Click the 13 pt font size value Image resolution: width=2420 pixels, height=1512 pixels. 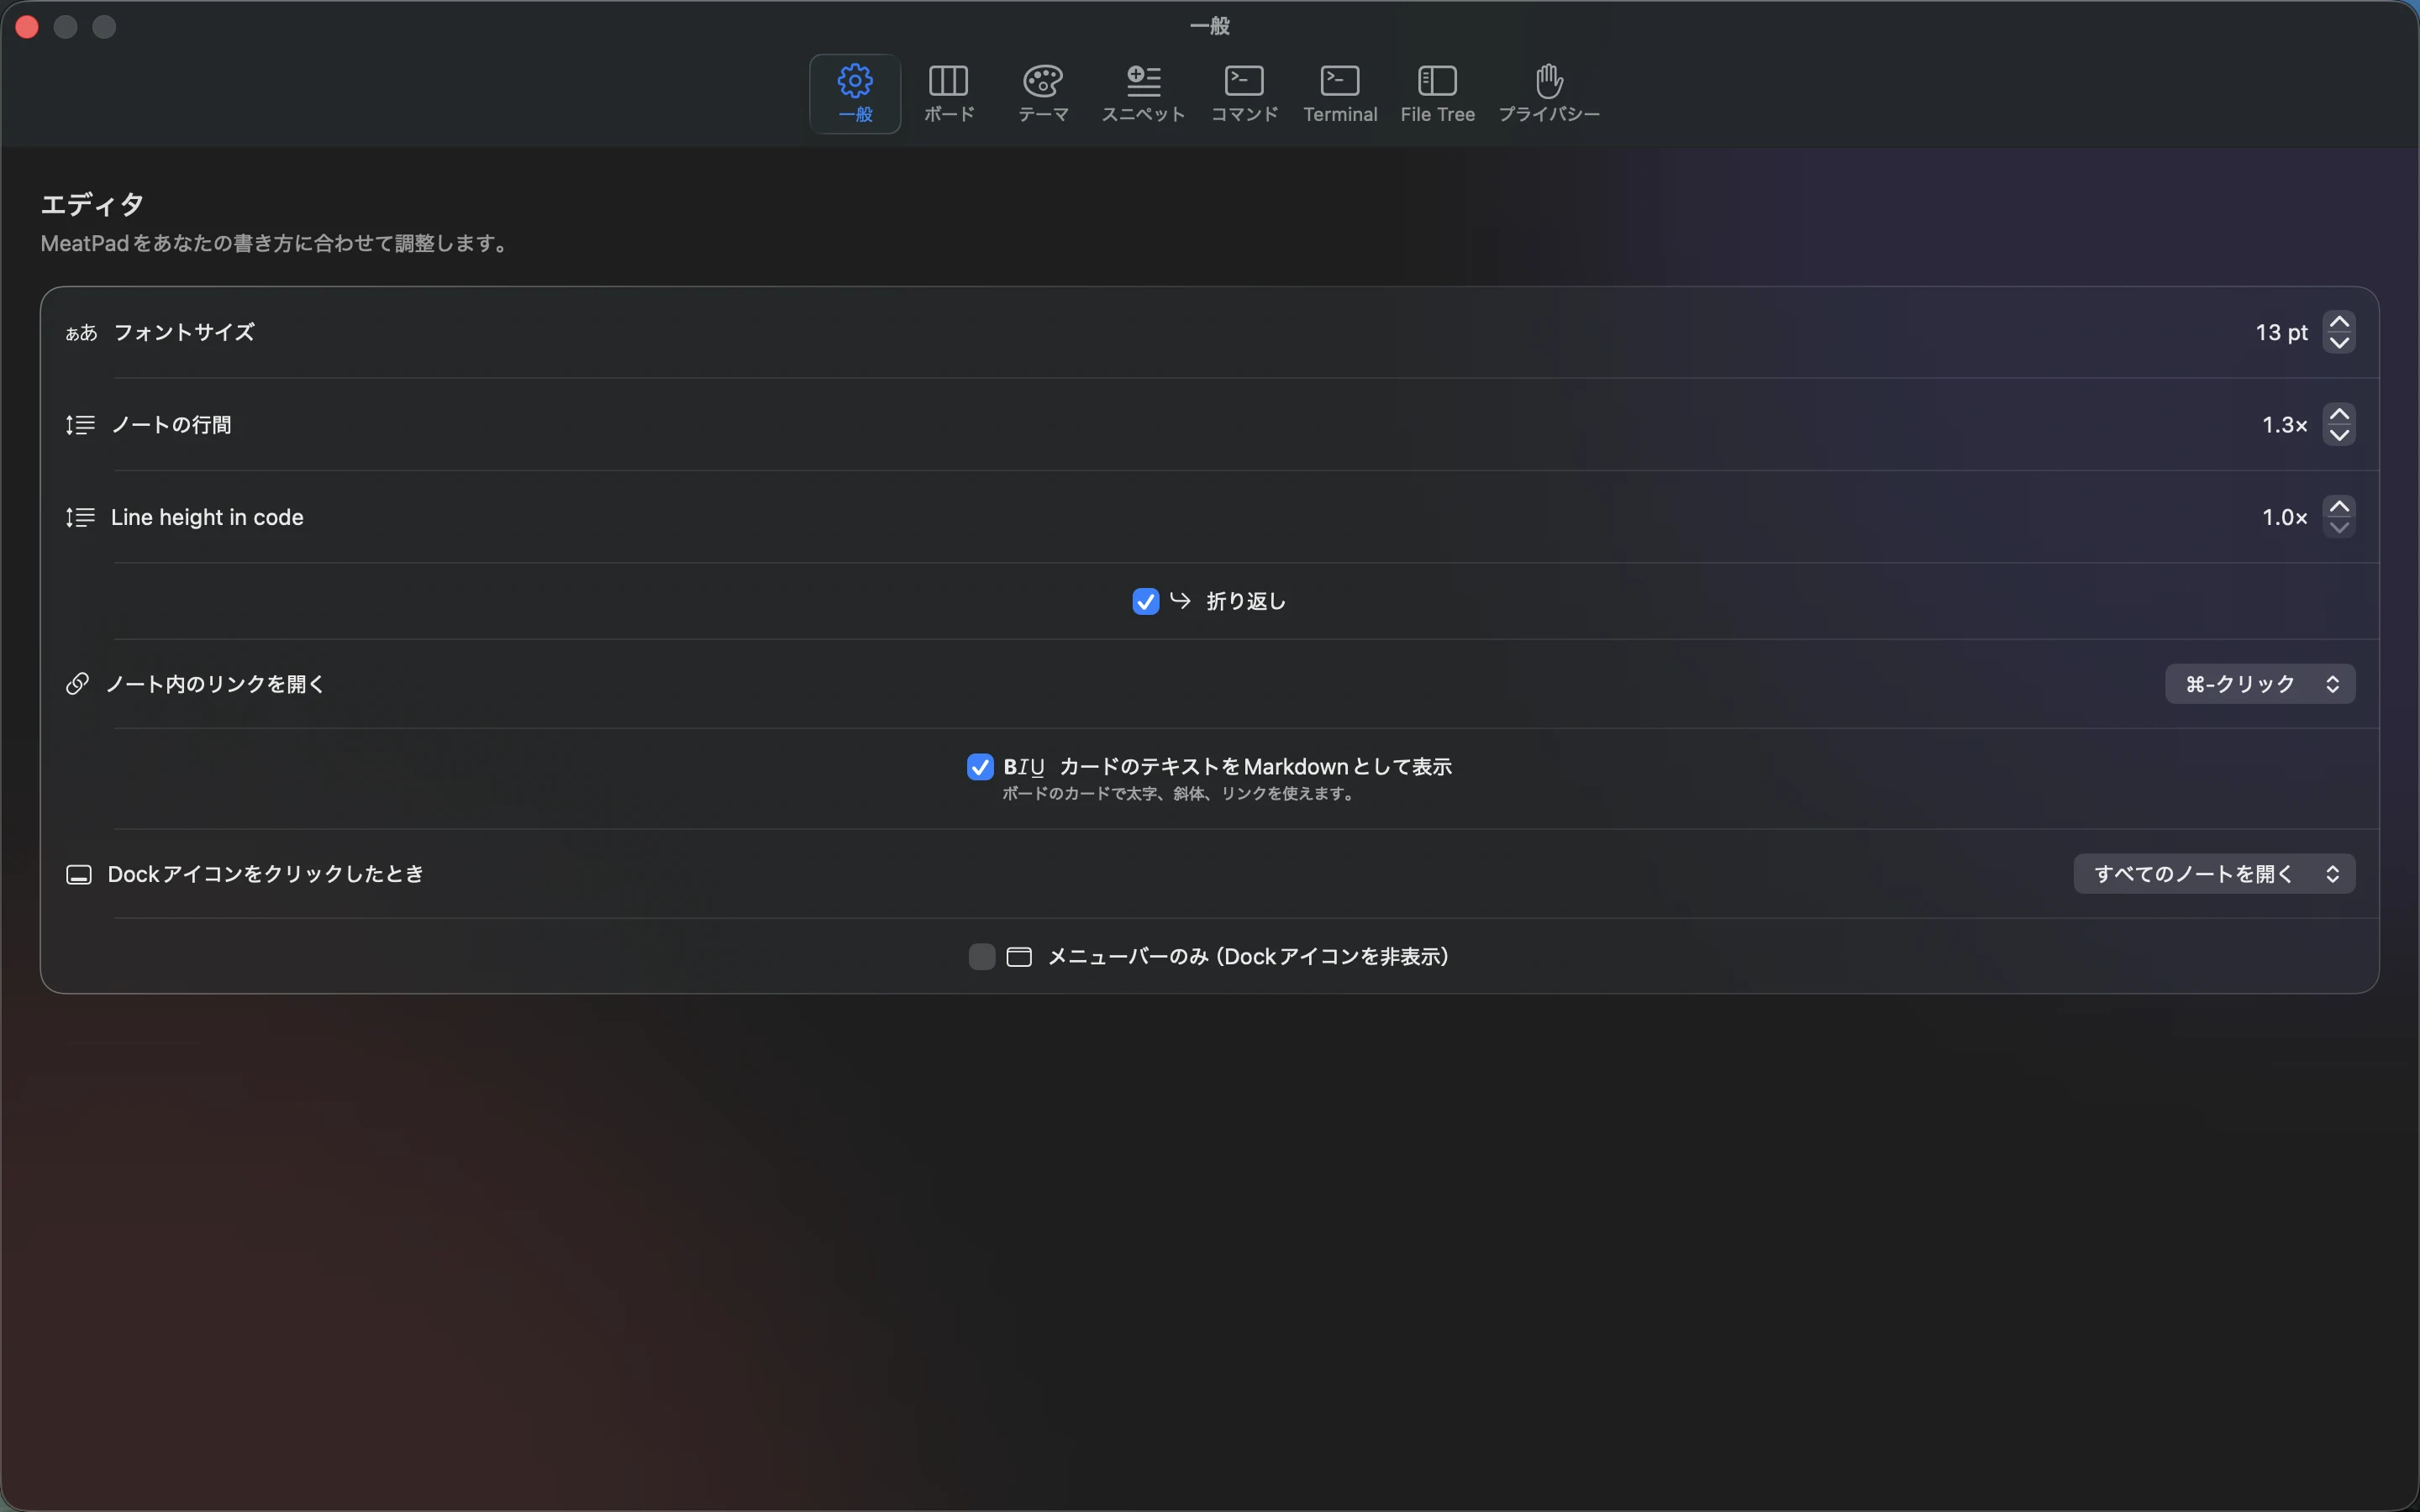pyautogui.click(x=2281, y=332)
